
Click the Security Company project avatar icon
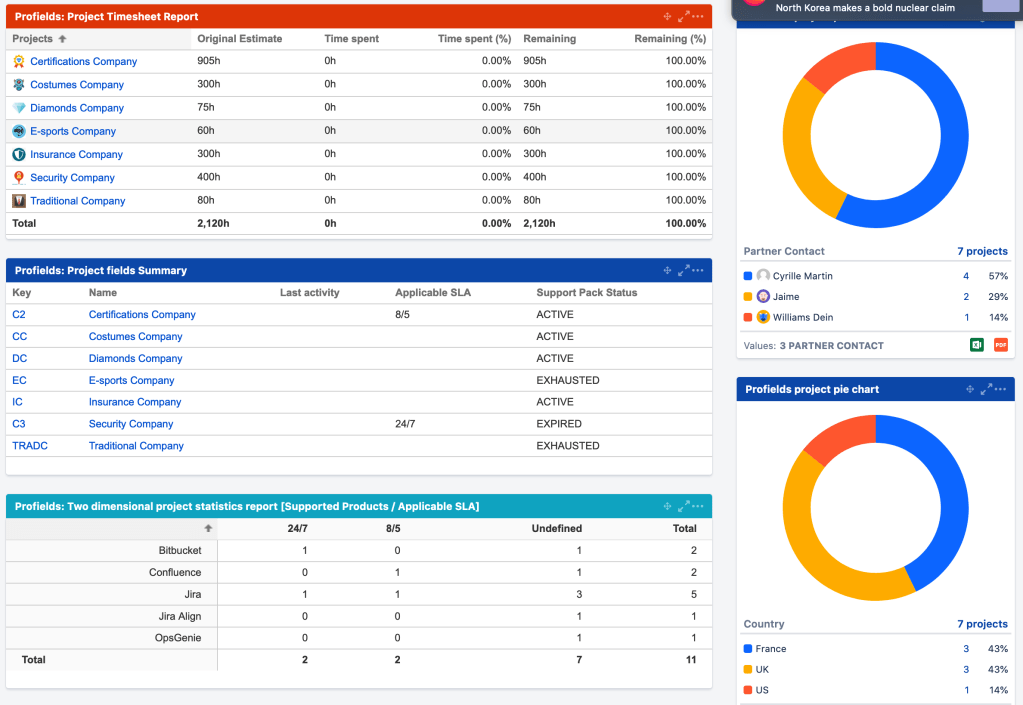click(x=19, y=178)
